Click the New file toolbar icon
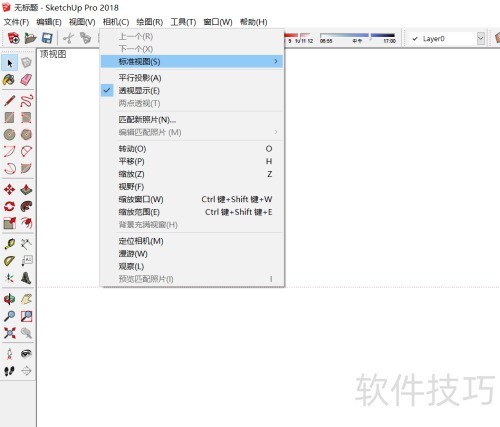 pos(14,38)
